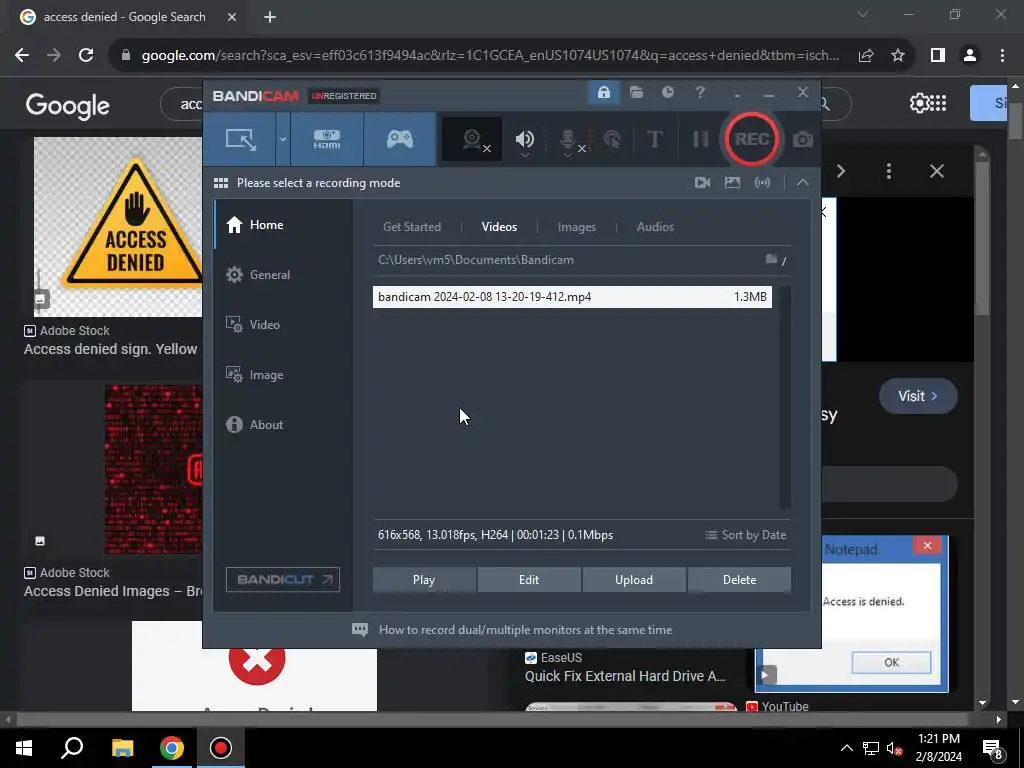Image resolution: width=1024 pixels, height=768 pixels.
Task: Go to next image in preview panel
Action: coord(841,171)
